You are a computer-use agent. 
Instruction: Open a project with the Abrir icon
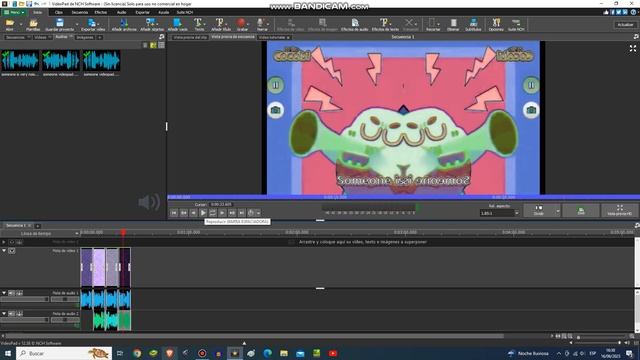pyautogui.click(x=9, y=24)
